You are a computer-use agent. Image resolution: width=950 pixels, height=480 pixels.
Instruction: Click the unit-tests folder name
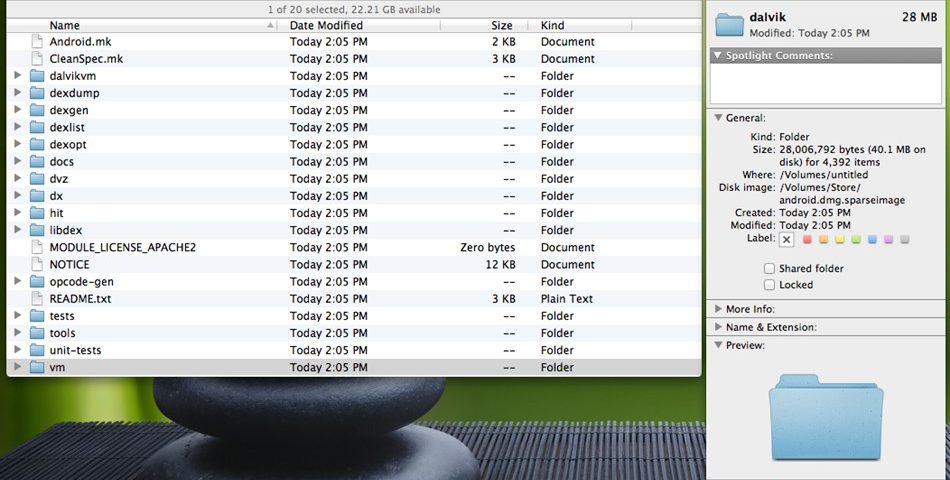click(75, 350)
